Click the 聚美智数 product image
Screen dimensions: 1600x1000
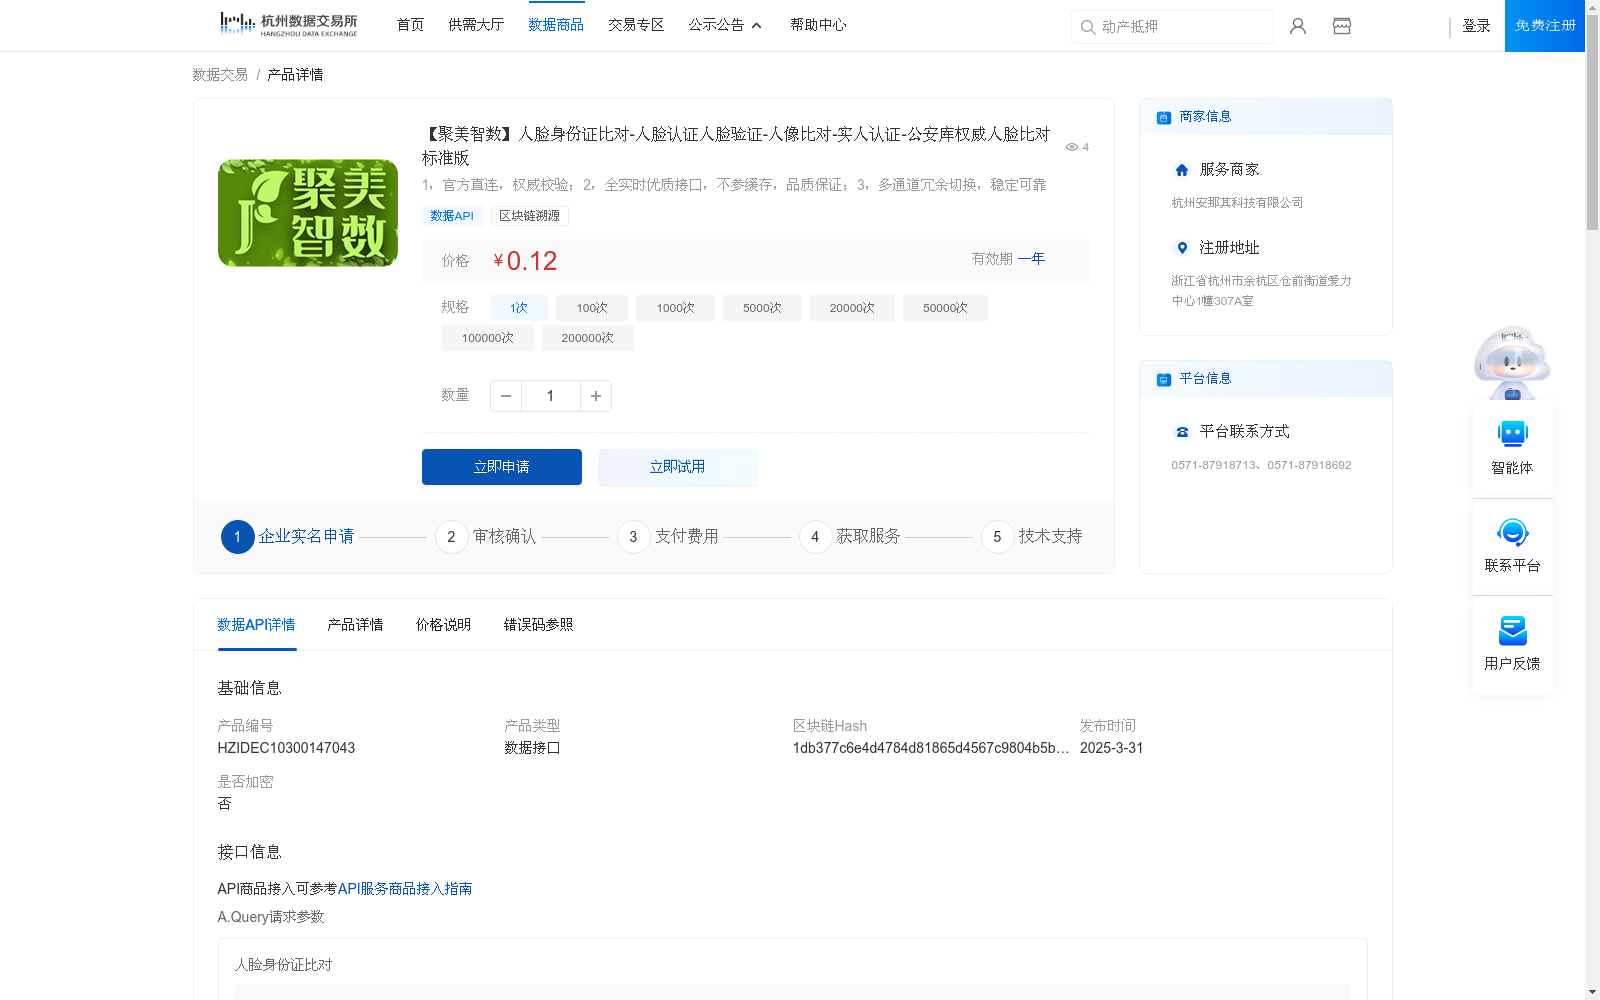tap(308, 213)
